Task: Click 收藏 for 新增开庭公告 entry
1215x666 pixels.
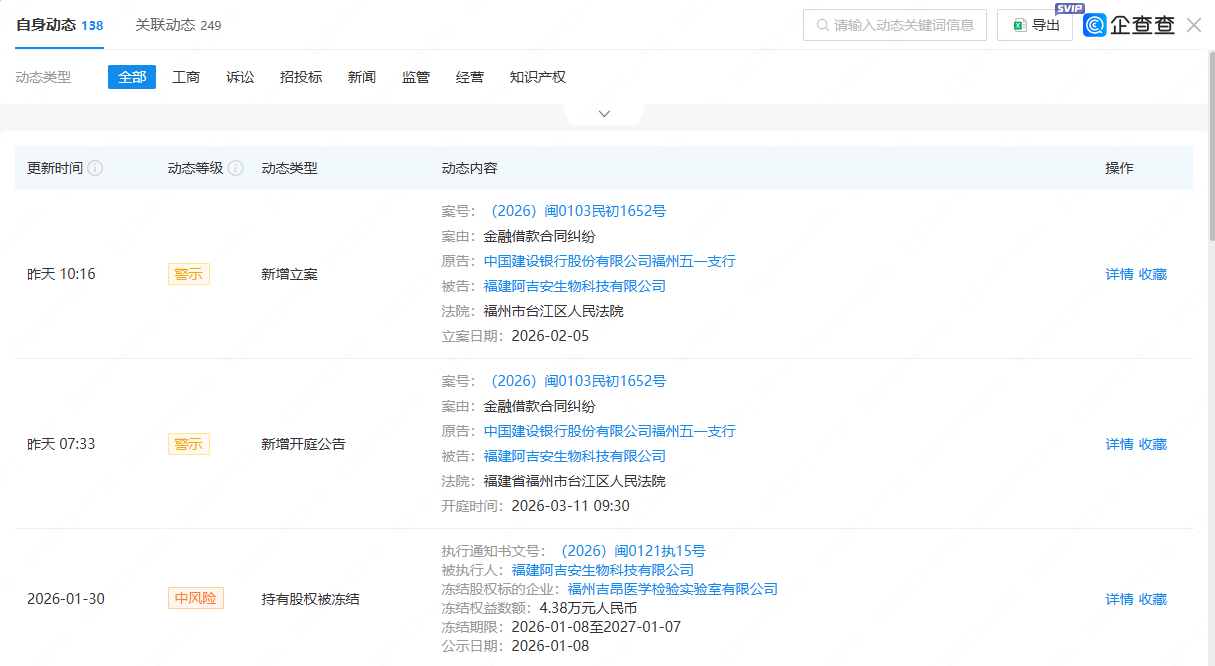Action: click(x=1153, y=444)
